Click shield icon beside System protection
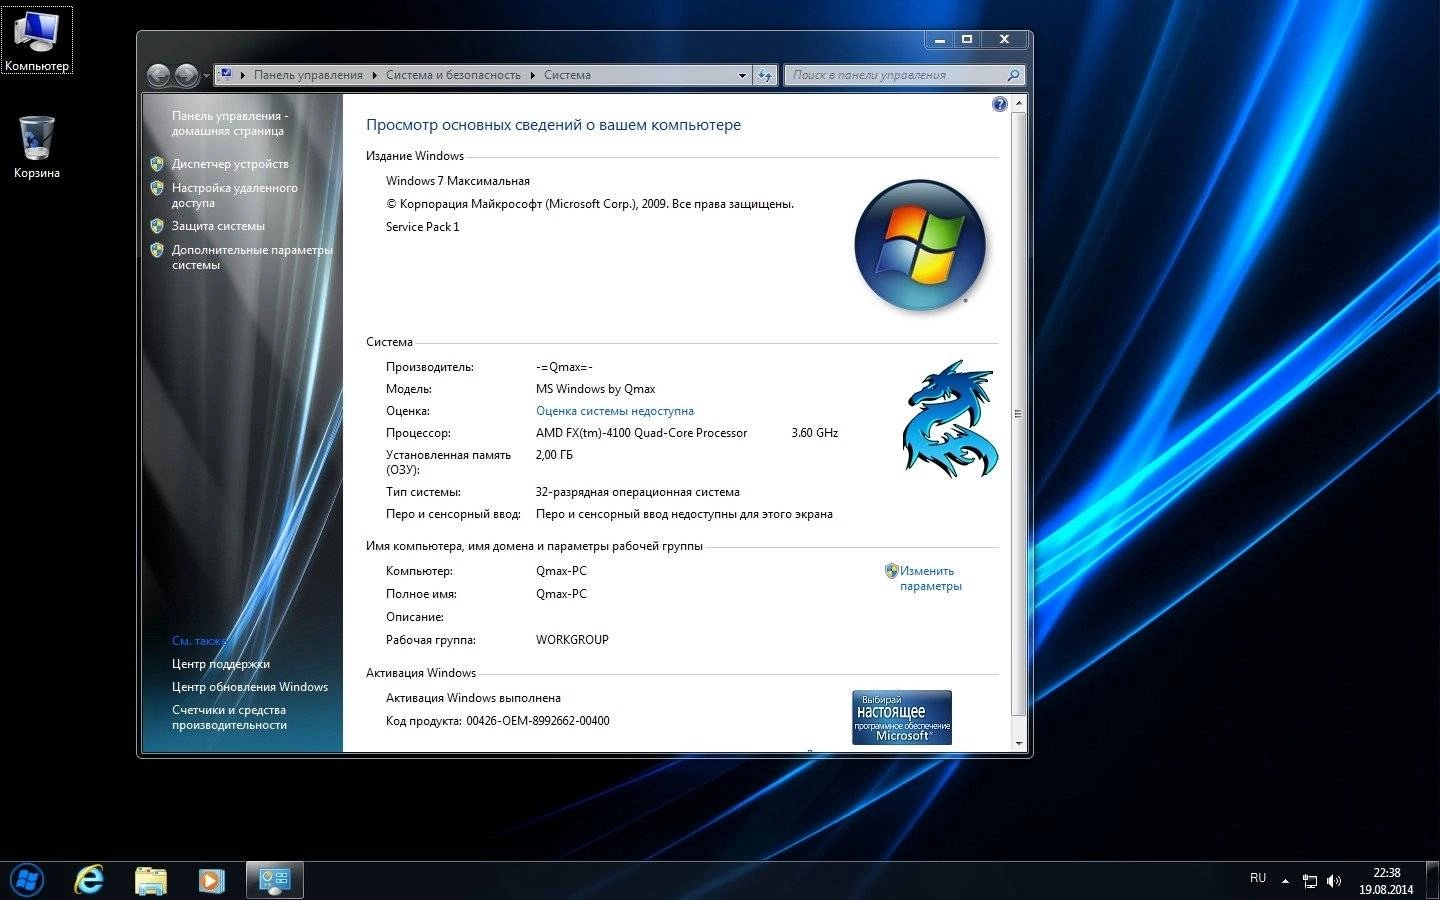 157,226
